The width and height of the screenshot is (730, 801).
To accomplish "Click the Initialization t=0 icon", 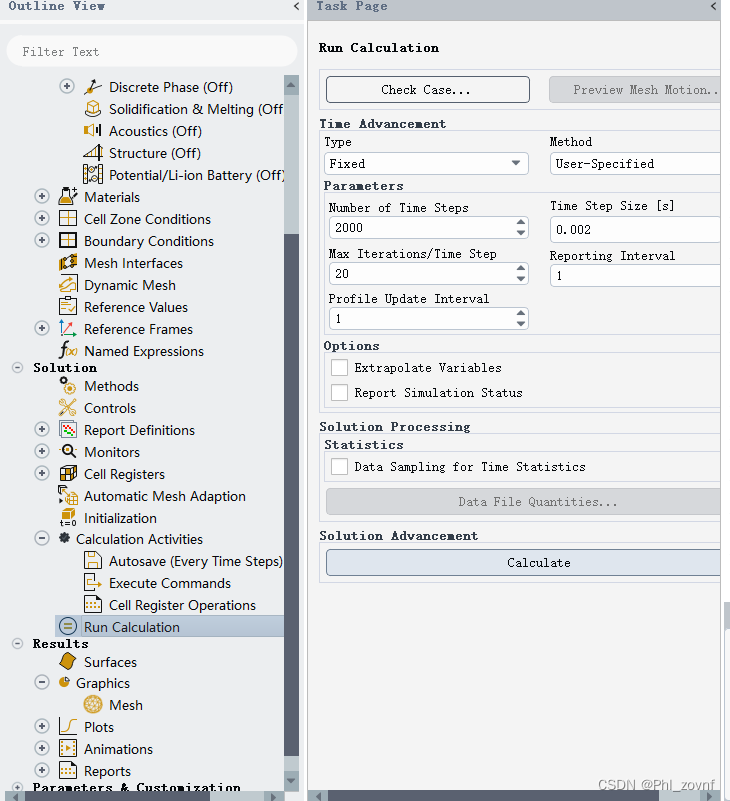I will tap(68, 518).
